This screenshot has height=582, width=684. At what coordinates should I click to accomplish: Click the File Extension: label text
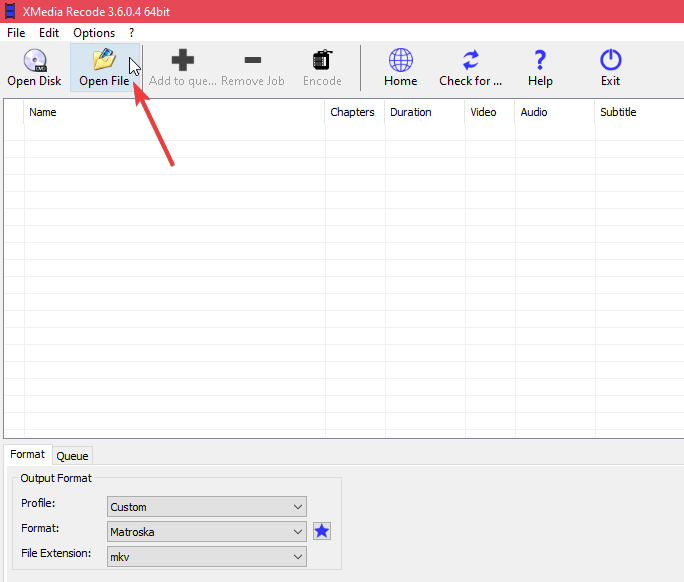click(x=56, y=553)
